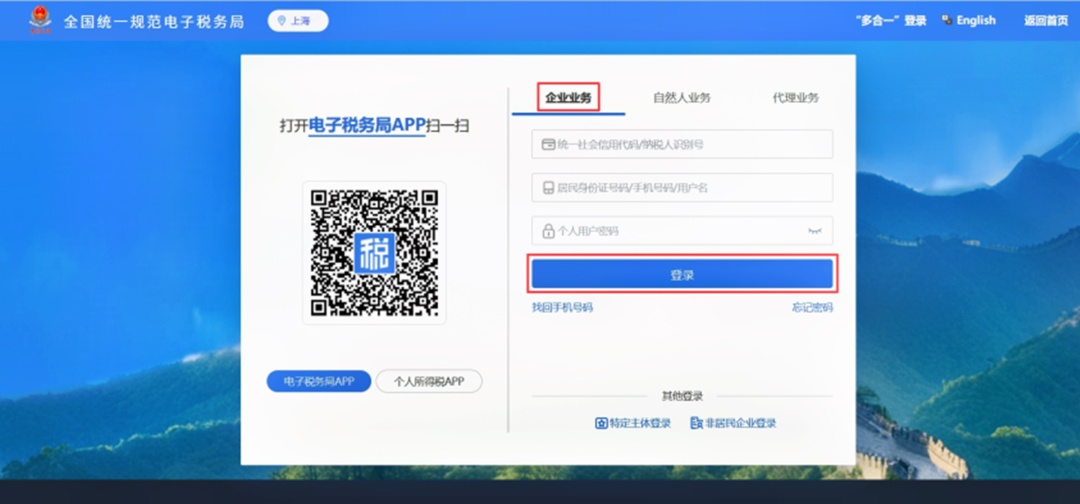Click the lock icon in password field
Image resolution: width=1080 pixels, height=504 pixels.
[x=548, y=231]
